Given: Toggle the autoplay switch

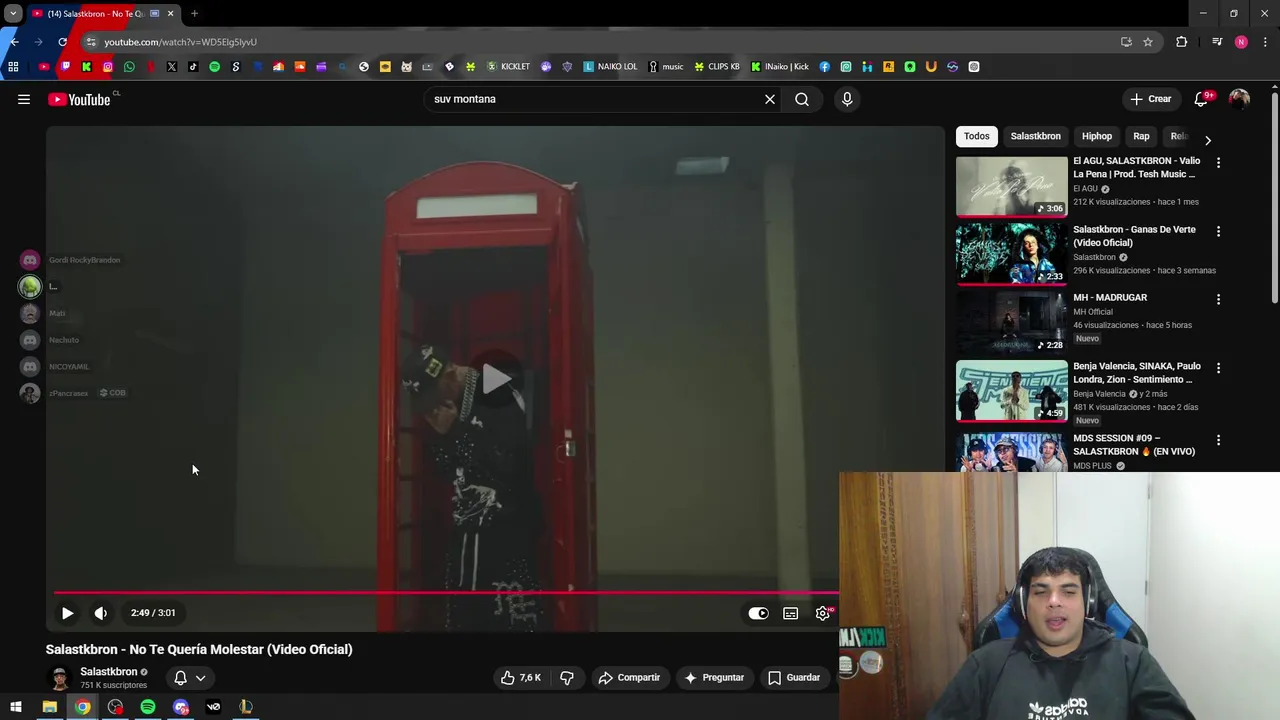Looking at the screenshot, I should point(759,613).
